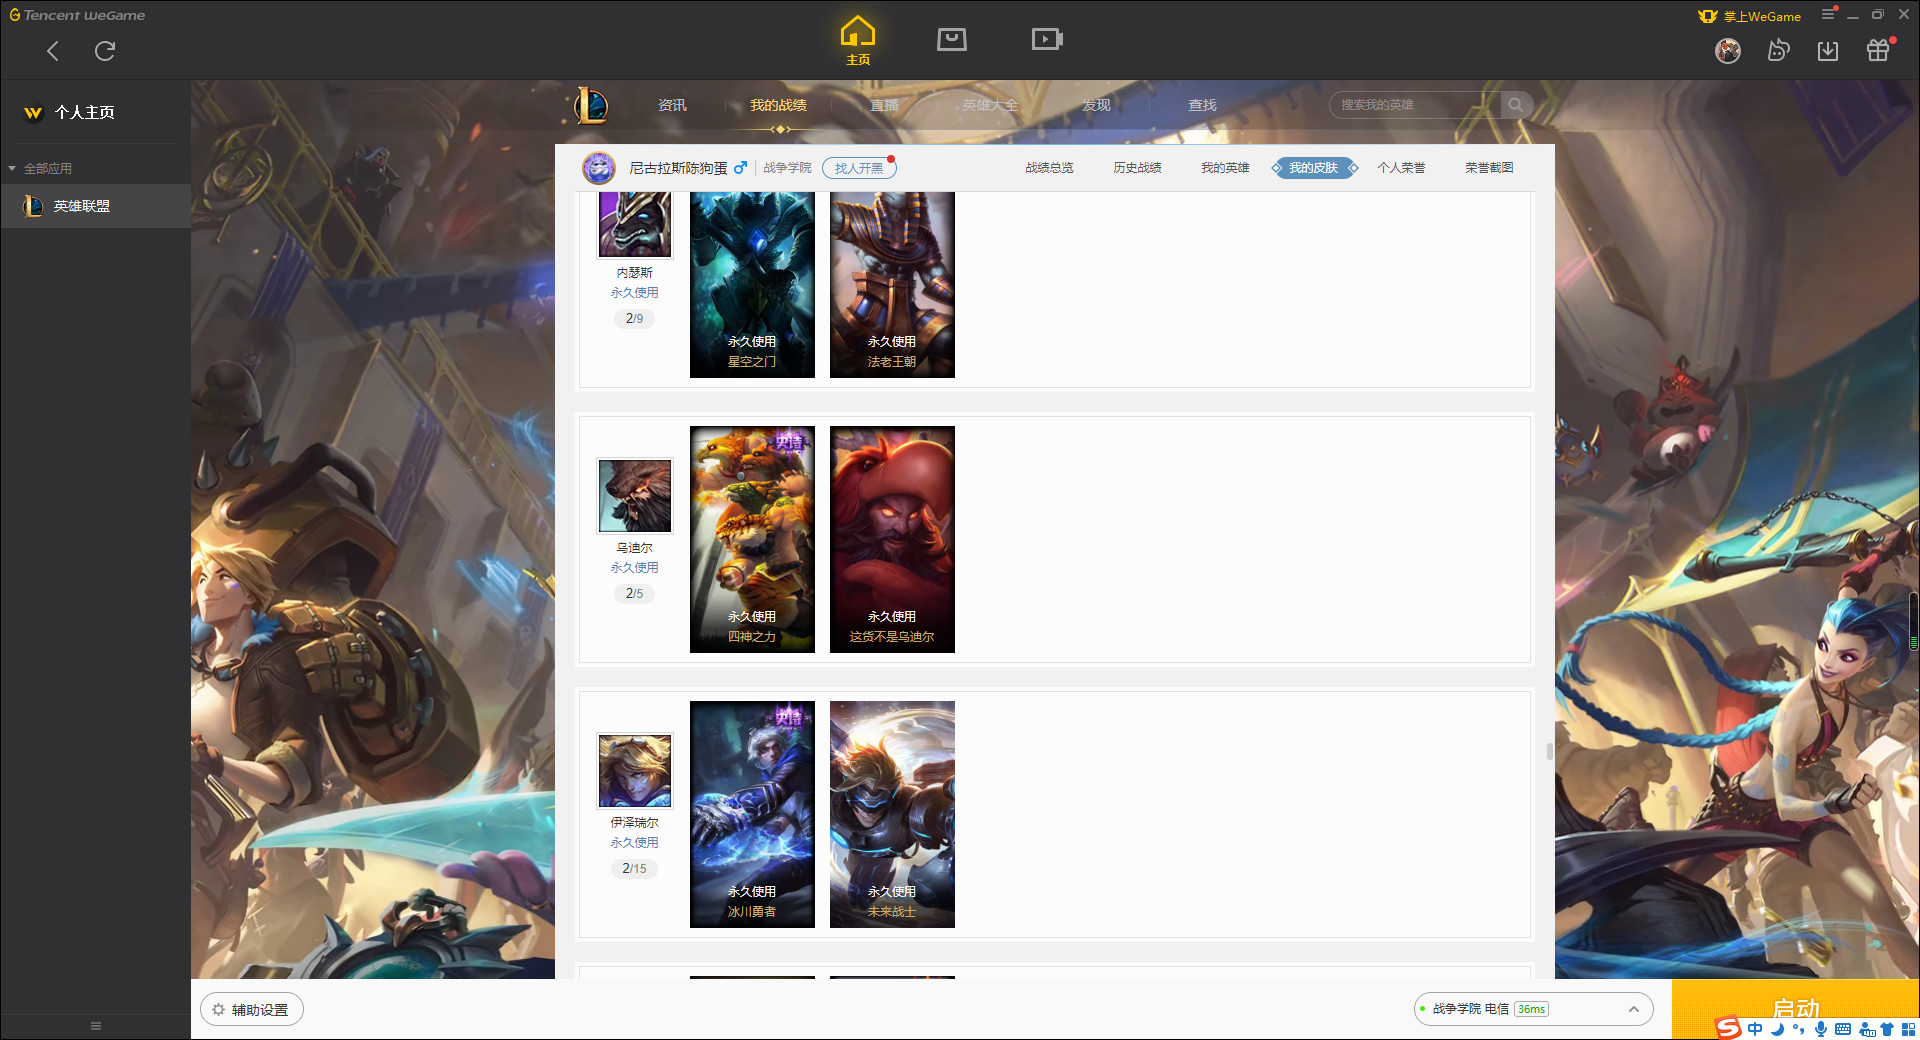Click the input method skin shirt icon
1920x1040 pixels.
click(1887, 1029)
